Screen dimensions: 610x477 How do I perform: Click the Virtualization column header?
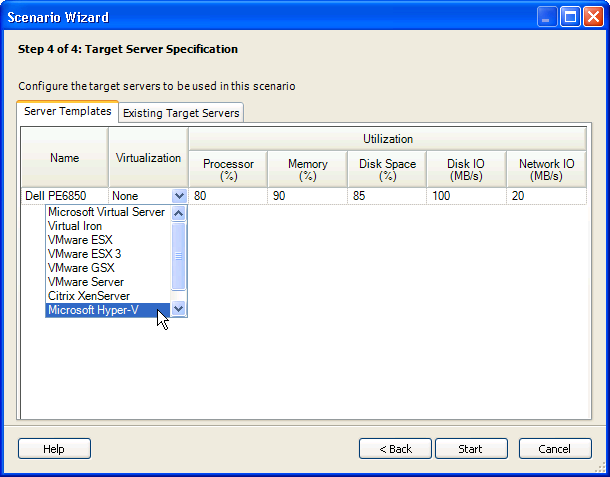click(148, 158)
